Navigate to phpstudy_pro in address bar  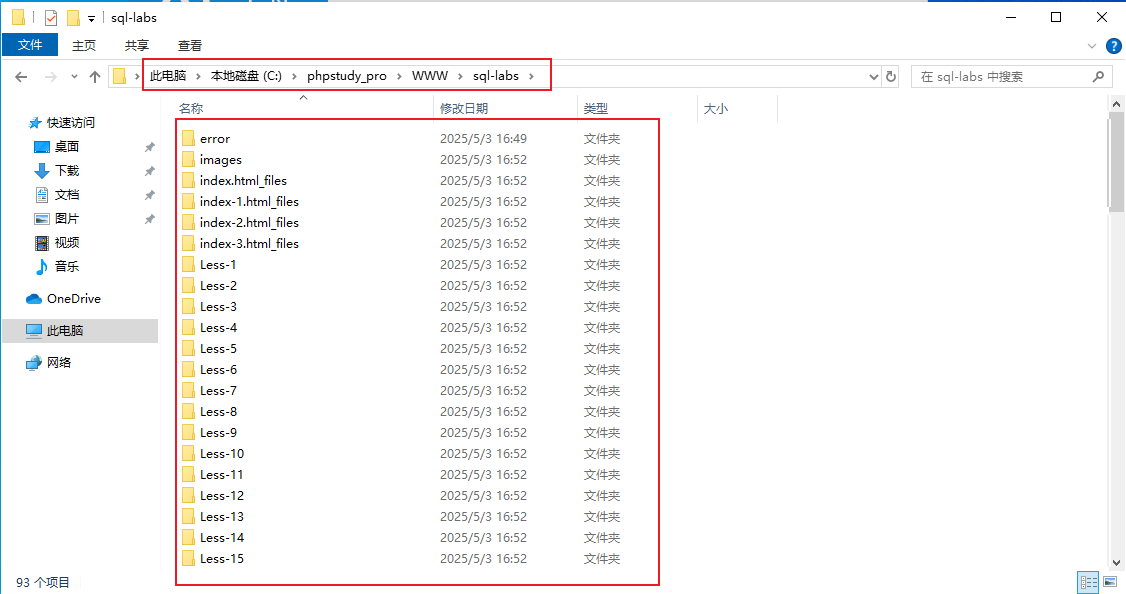[x=347, y=76]
